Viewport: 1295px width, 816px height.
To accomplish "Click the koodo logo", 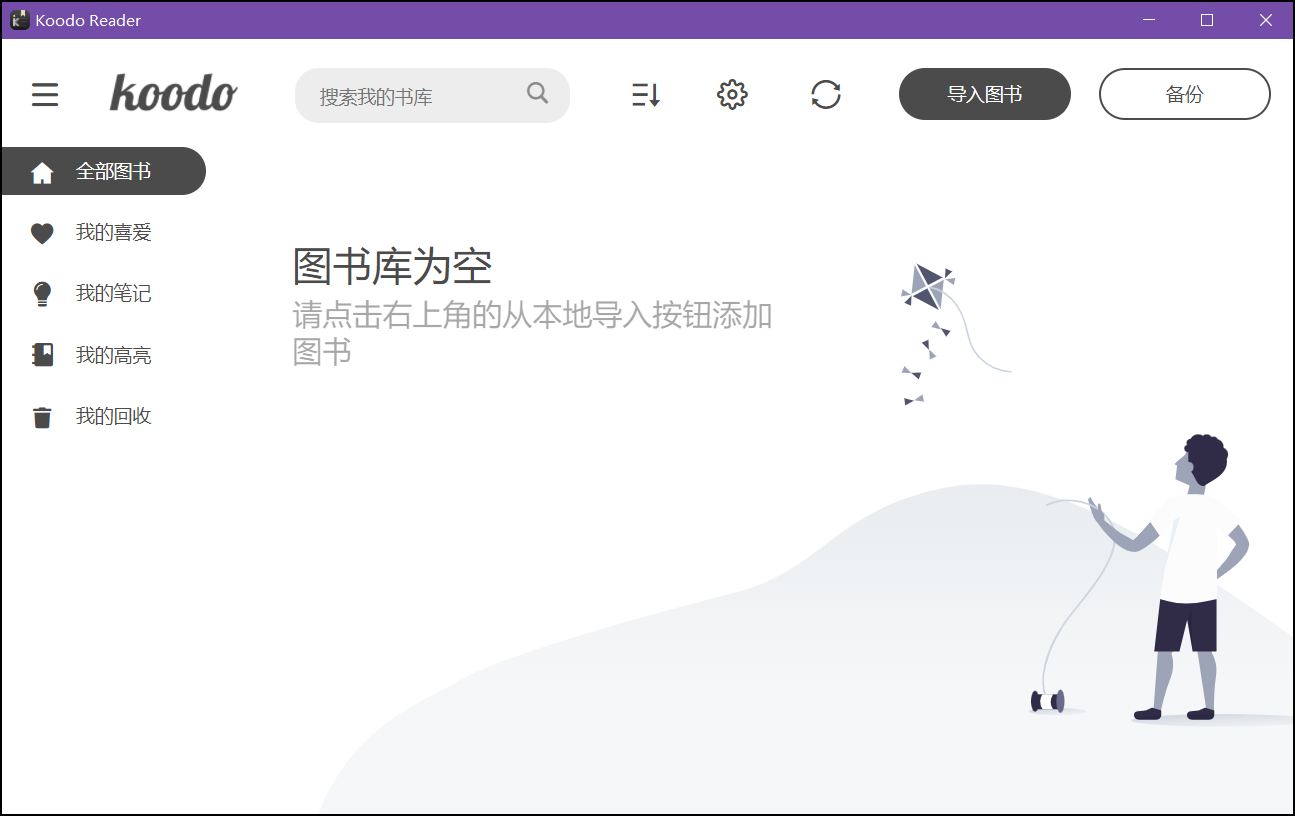I will tap(173, 93).
